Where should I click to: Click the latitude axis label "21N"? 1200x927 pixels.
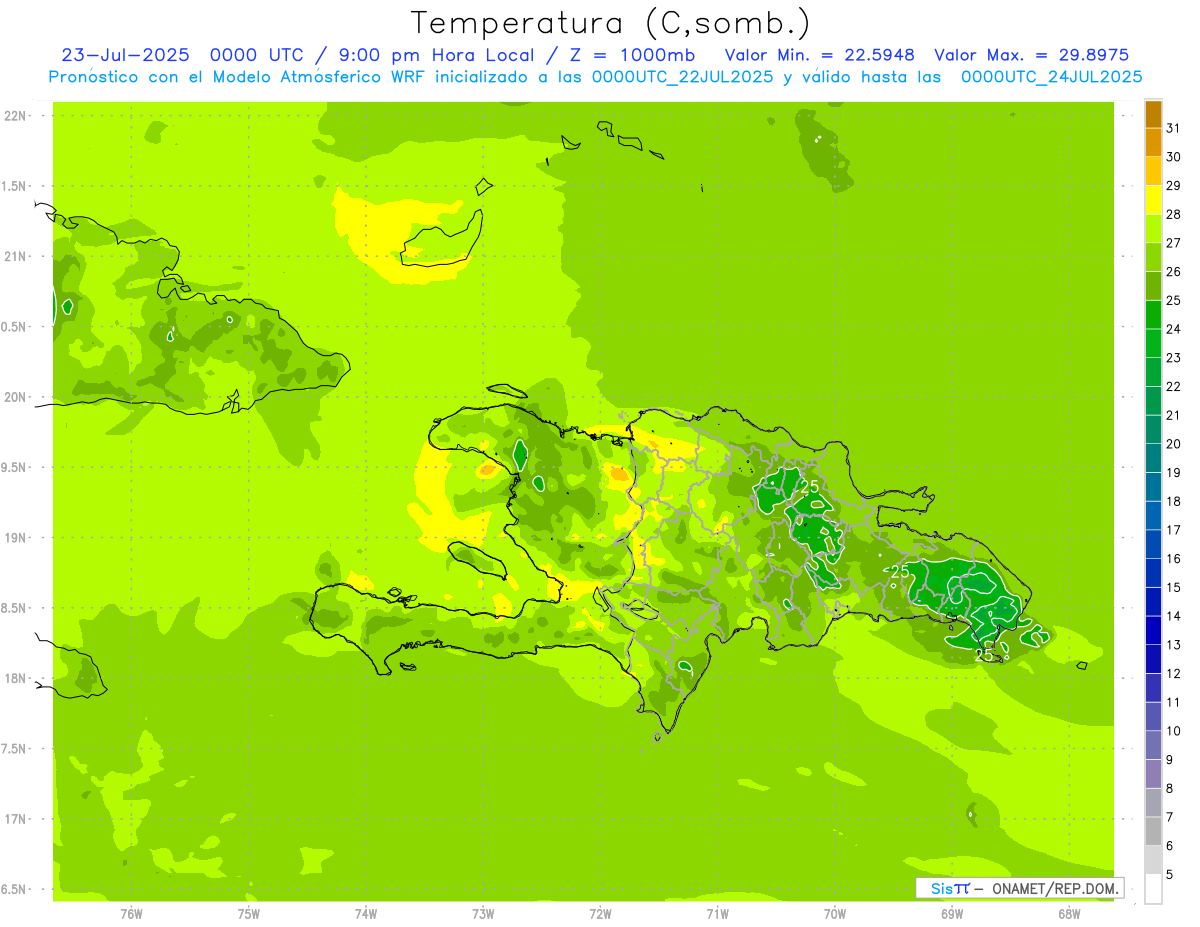[x=16, y=256]
